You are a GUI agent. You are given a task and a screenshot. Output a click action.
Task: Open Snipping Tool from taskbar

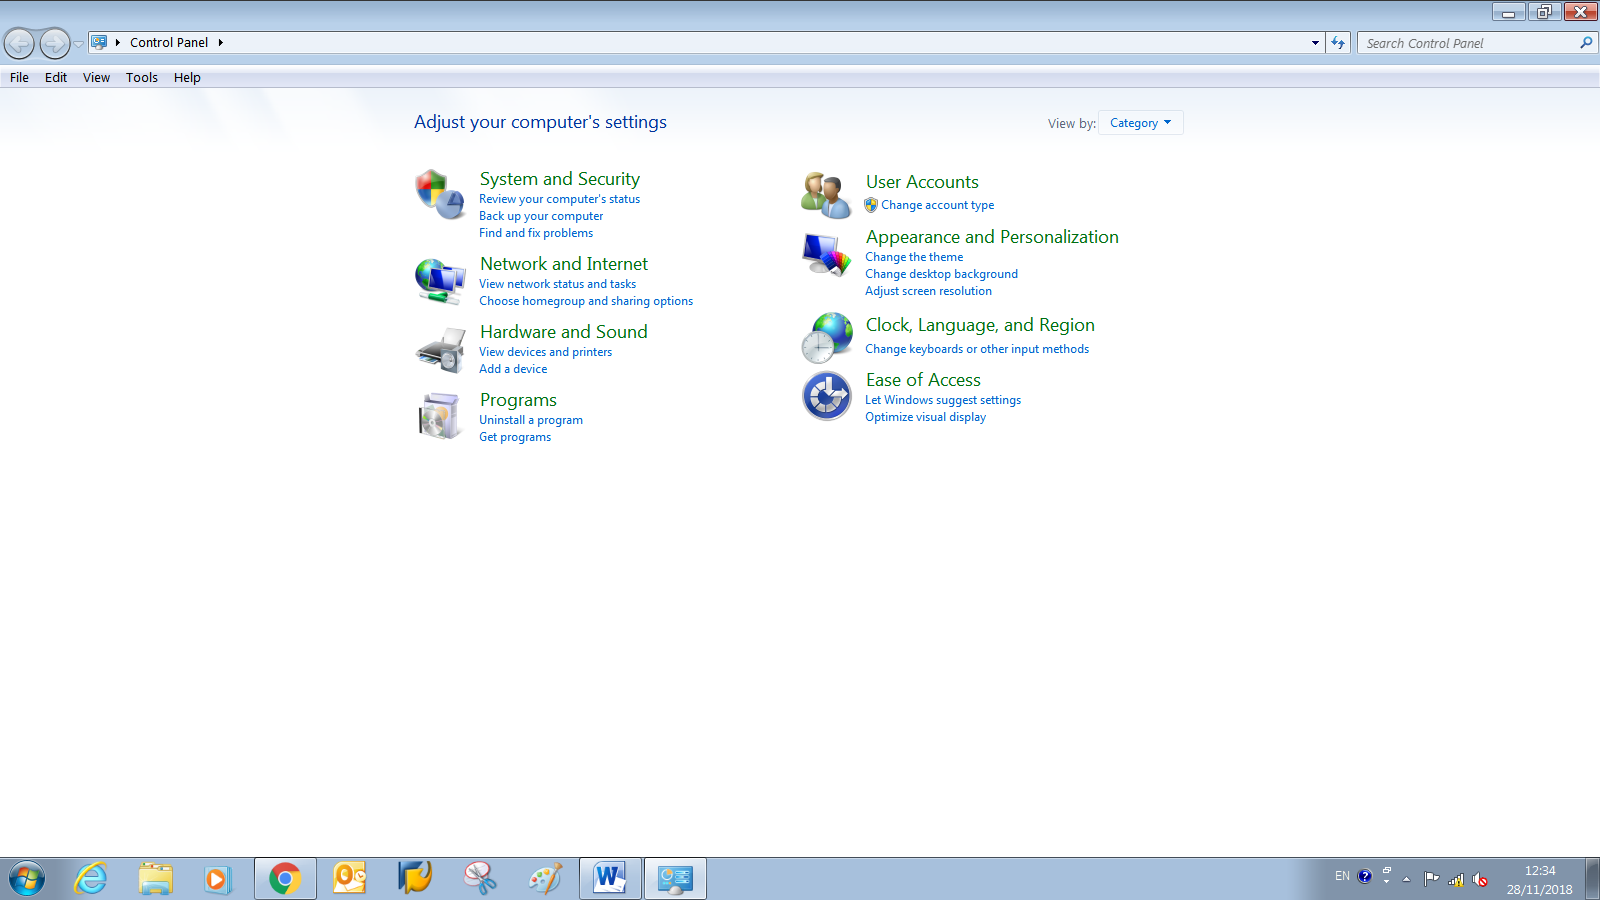click(x=480, y=879)
